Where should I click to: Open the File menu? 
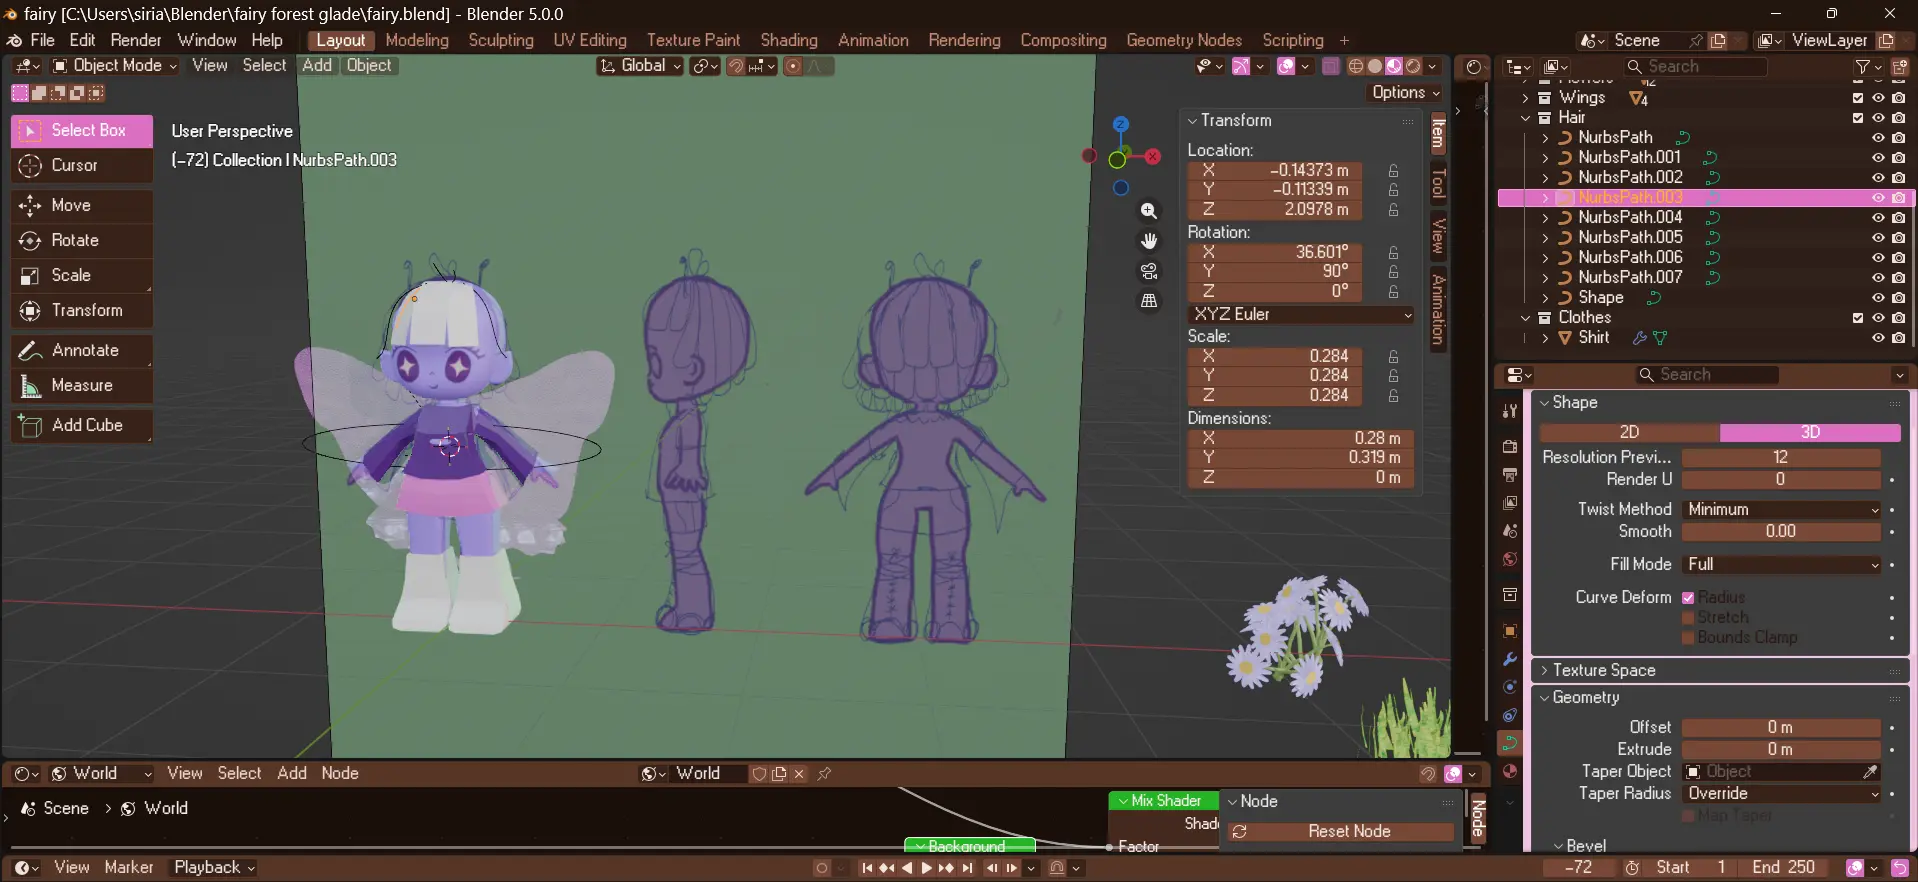coord(42,40)
